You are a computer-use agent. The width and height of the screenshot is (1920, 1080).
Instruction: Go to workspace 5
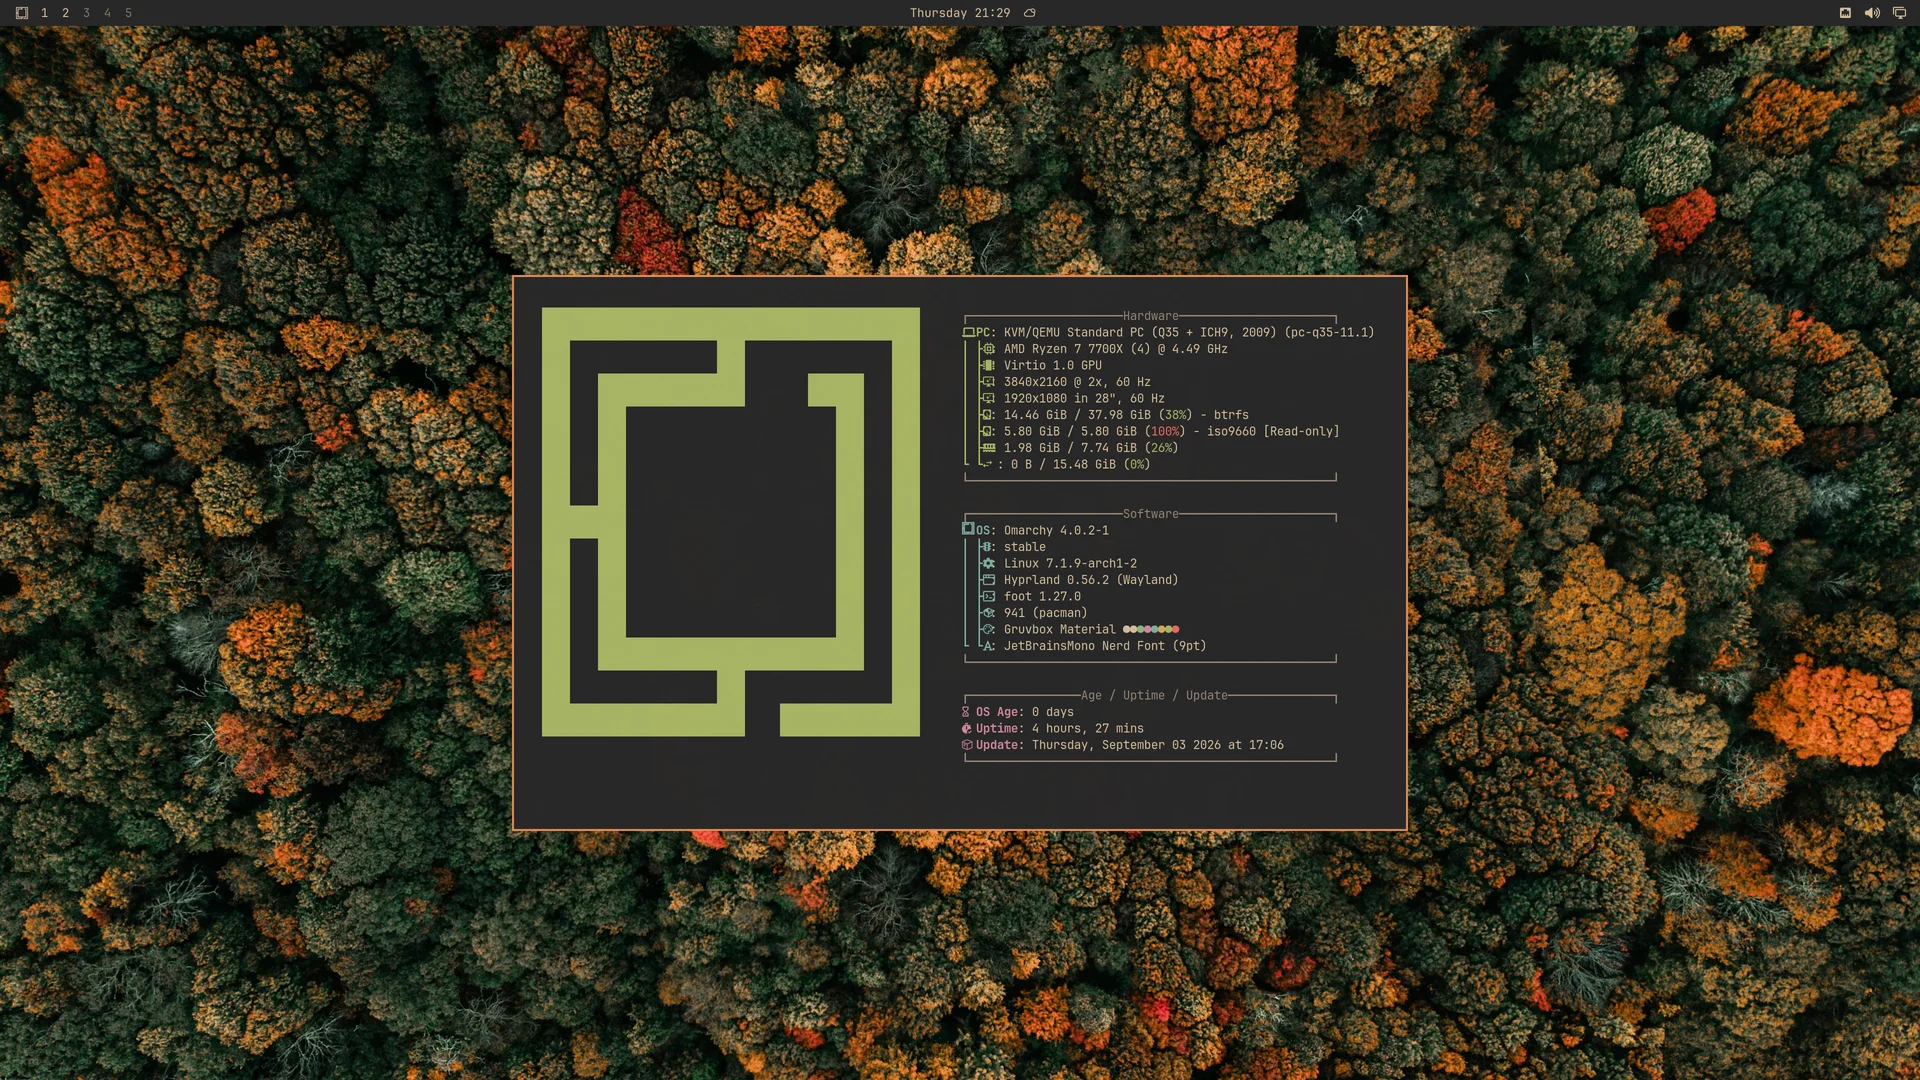coord(128,13)
